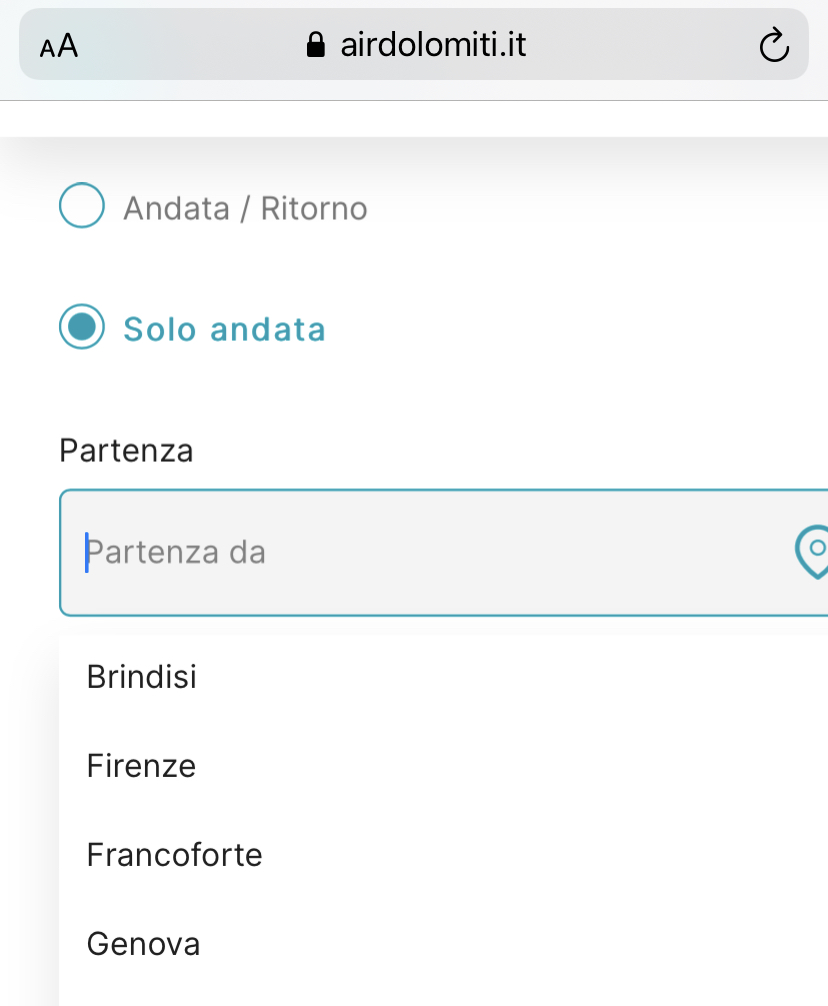Open the AA text size menu

point(58,46)
